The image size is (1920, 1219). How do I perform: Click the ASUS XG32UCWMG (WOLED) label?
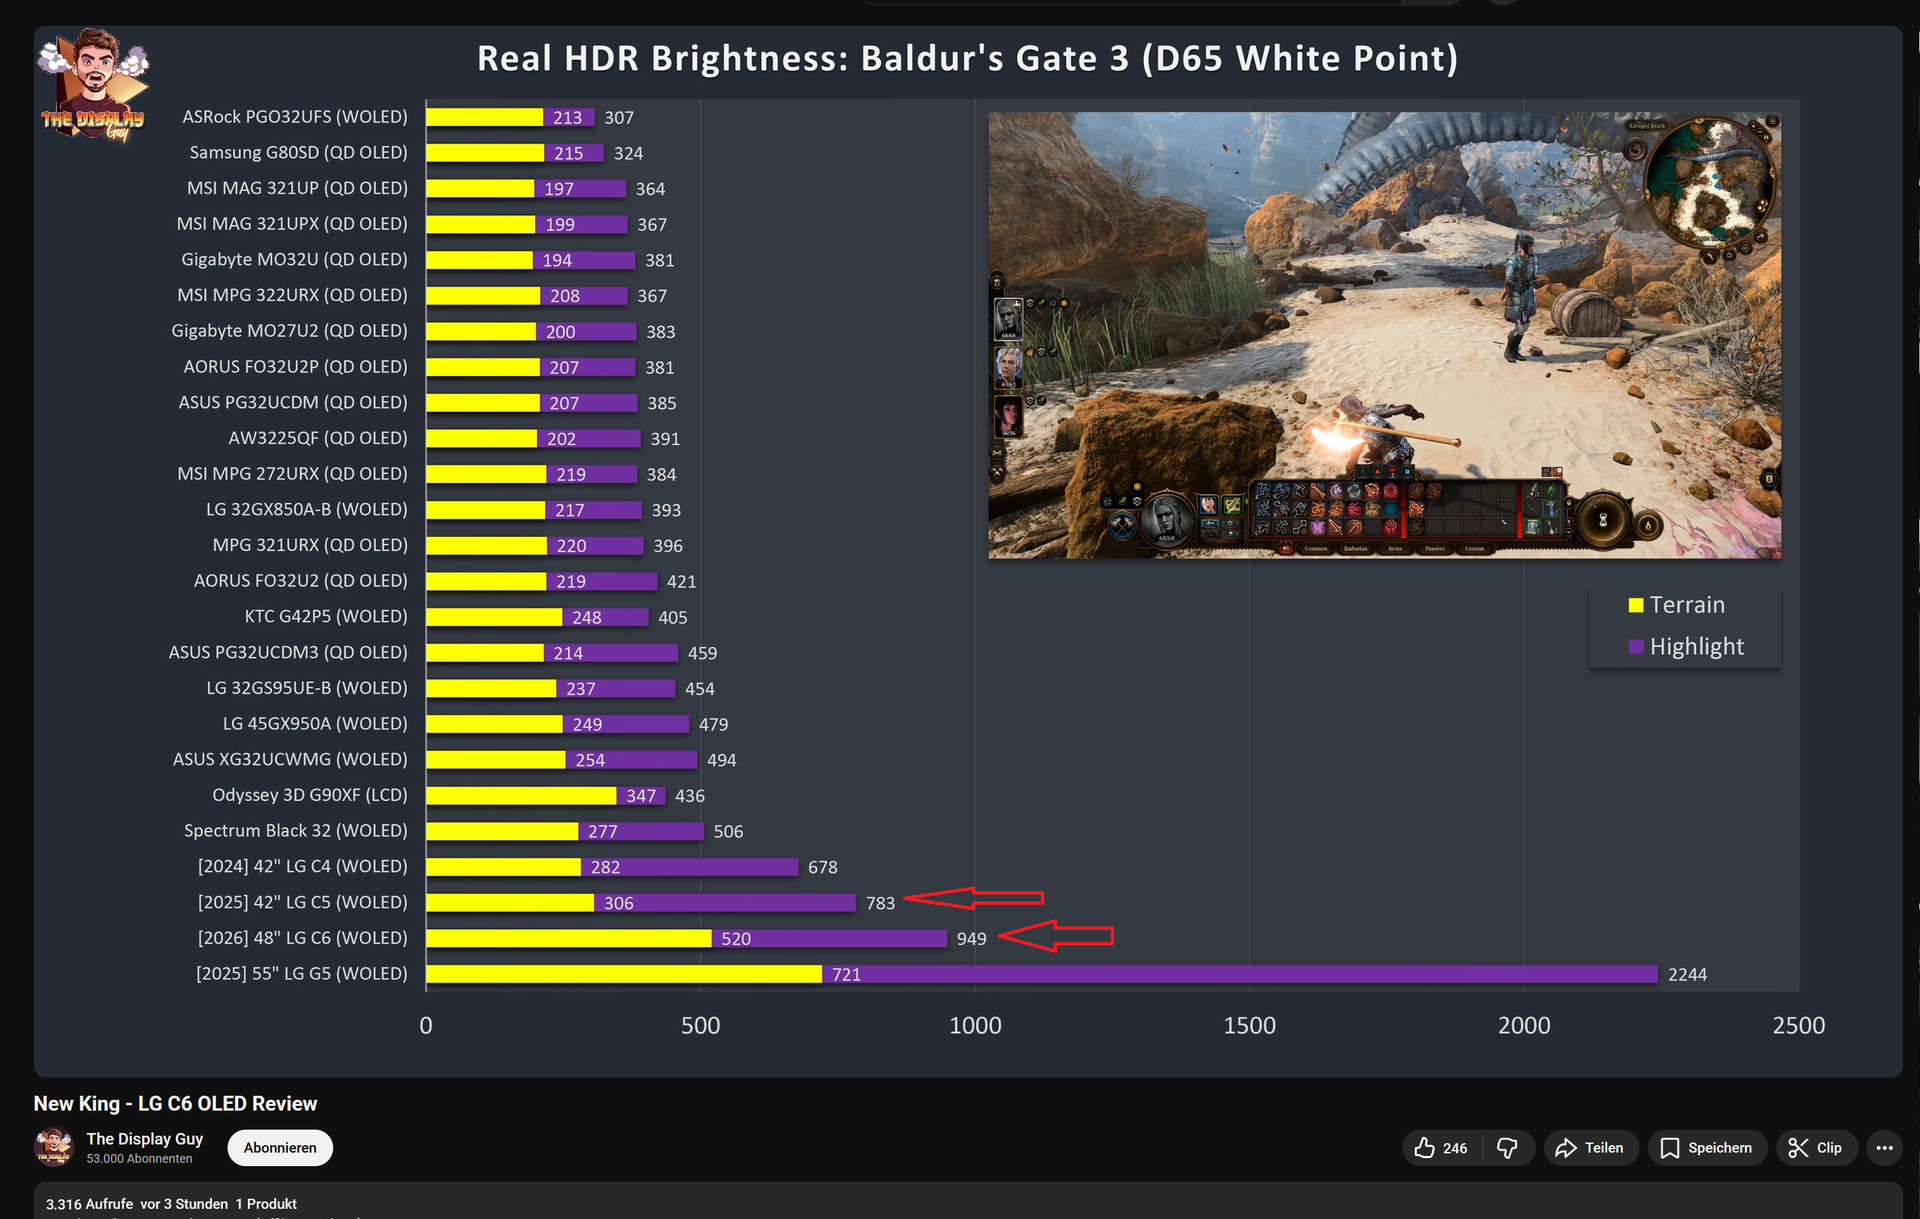pyautogui.click(x=290, y=759)
